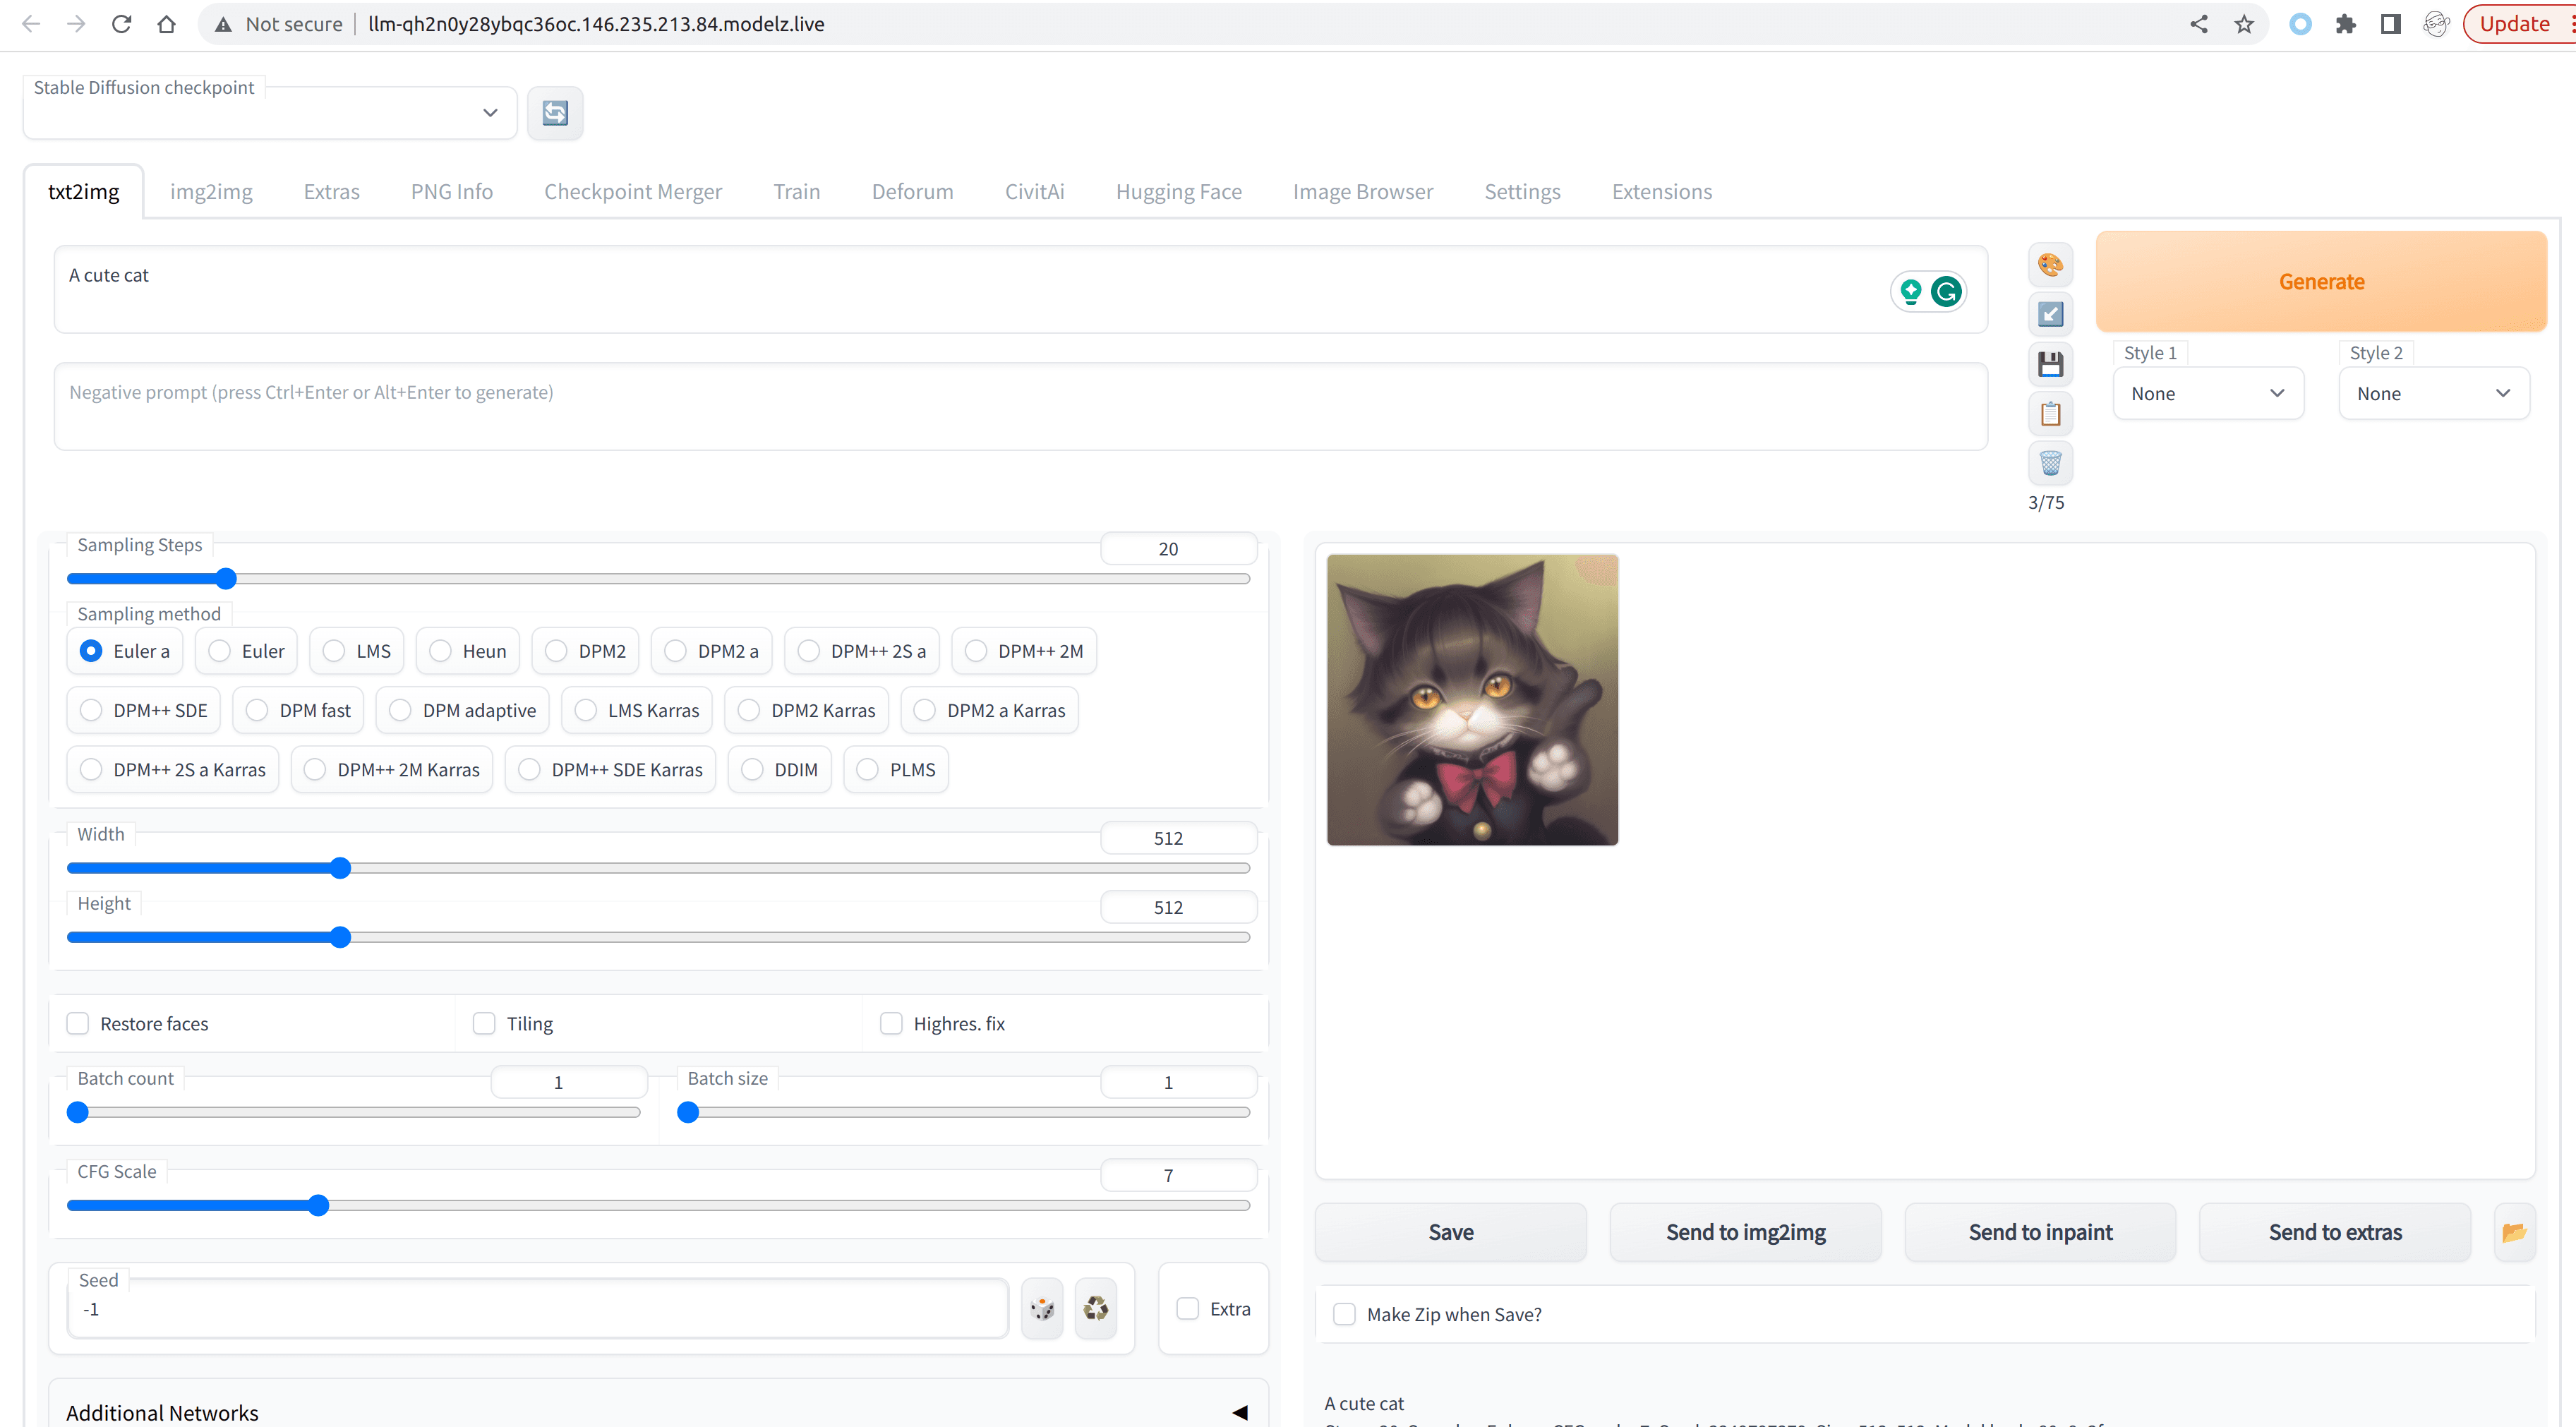The image size is (2576, 1427).
Task: Click the floppy disk save style icon
Action: [2050, 364]
